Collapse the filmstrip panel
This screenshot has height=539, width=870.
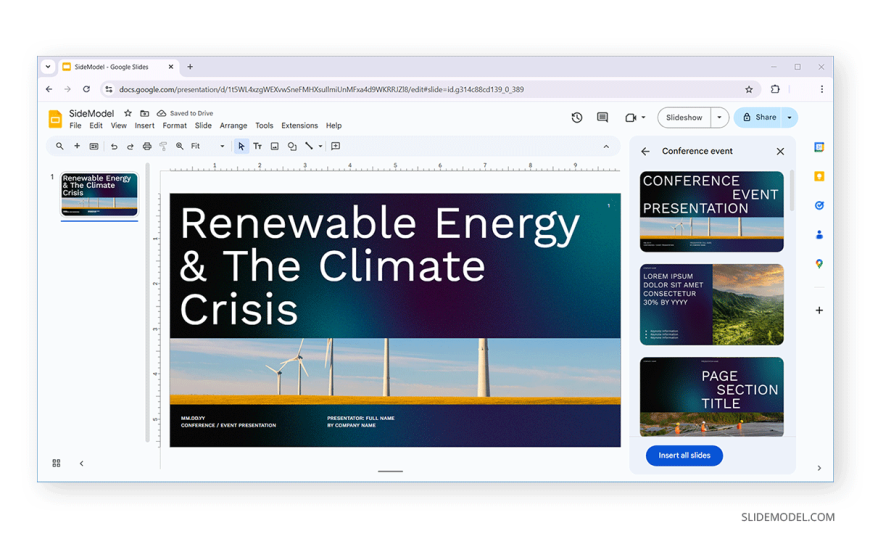point(82,464)
